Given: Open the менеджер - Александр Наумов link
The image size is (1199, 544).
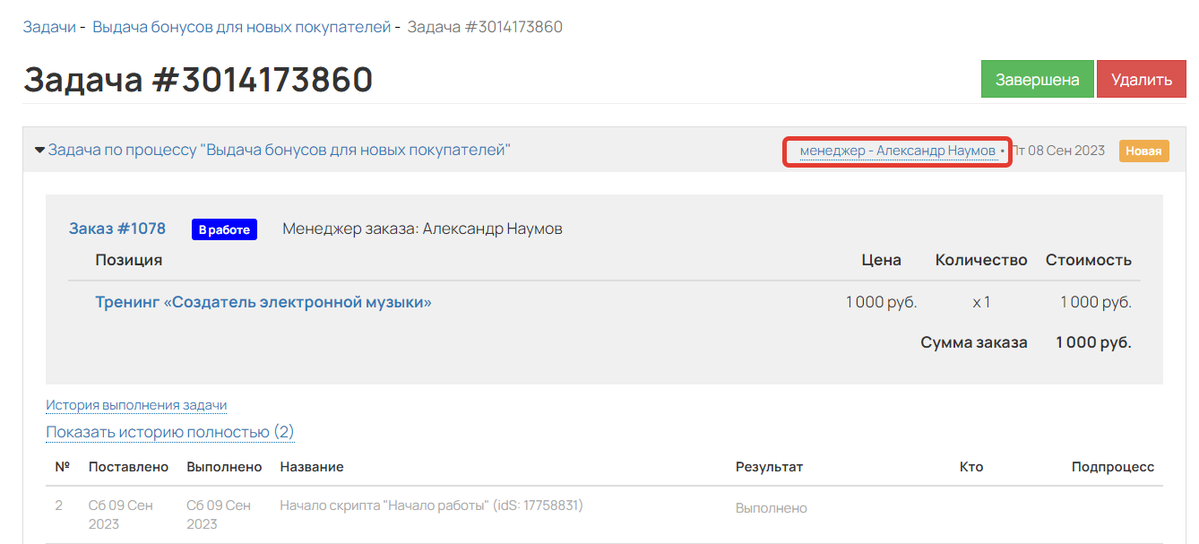Looking at the screenshot, I should pyautogui.click(x=897, y=151).
